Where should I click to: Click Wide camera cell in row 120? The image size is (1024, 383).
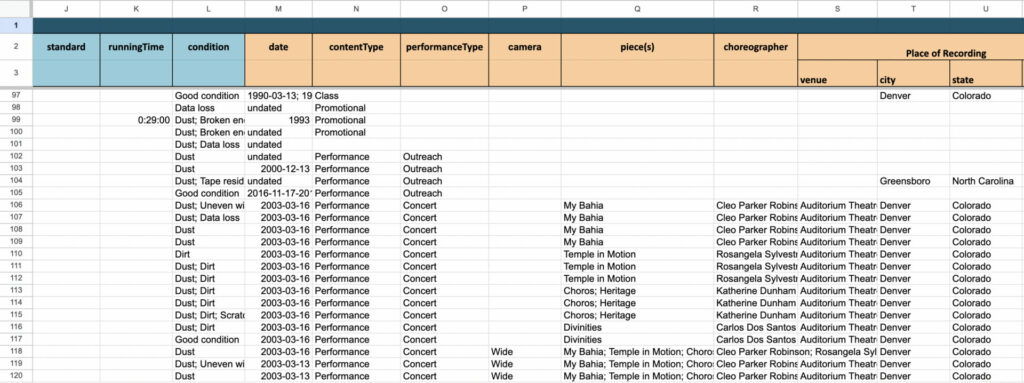[524, 376]
